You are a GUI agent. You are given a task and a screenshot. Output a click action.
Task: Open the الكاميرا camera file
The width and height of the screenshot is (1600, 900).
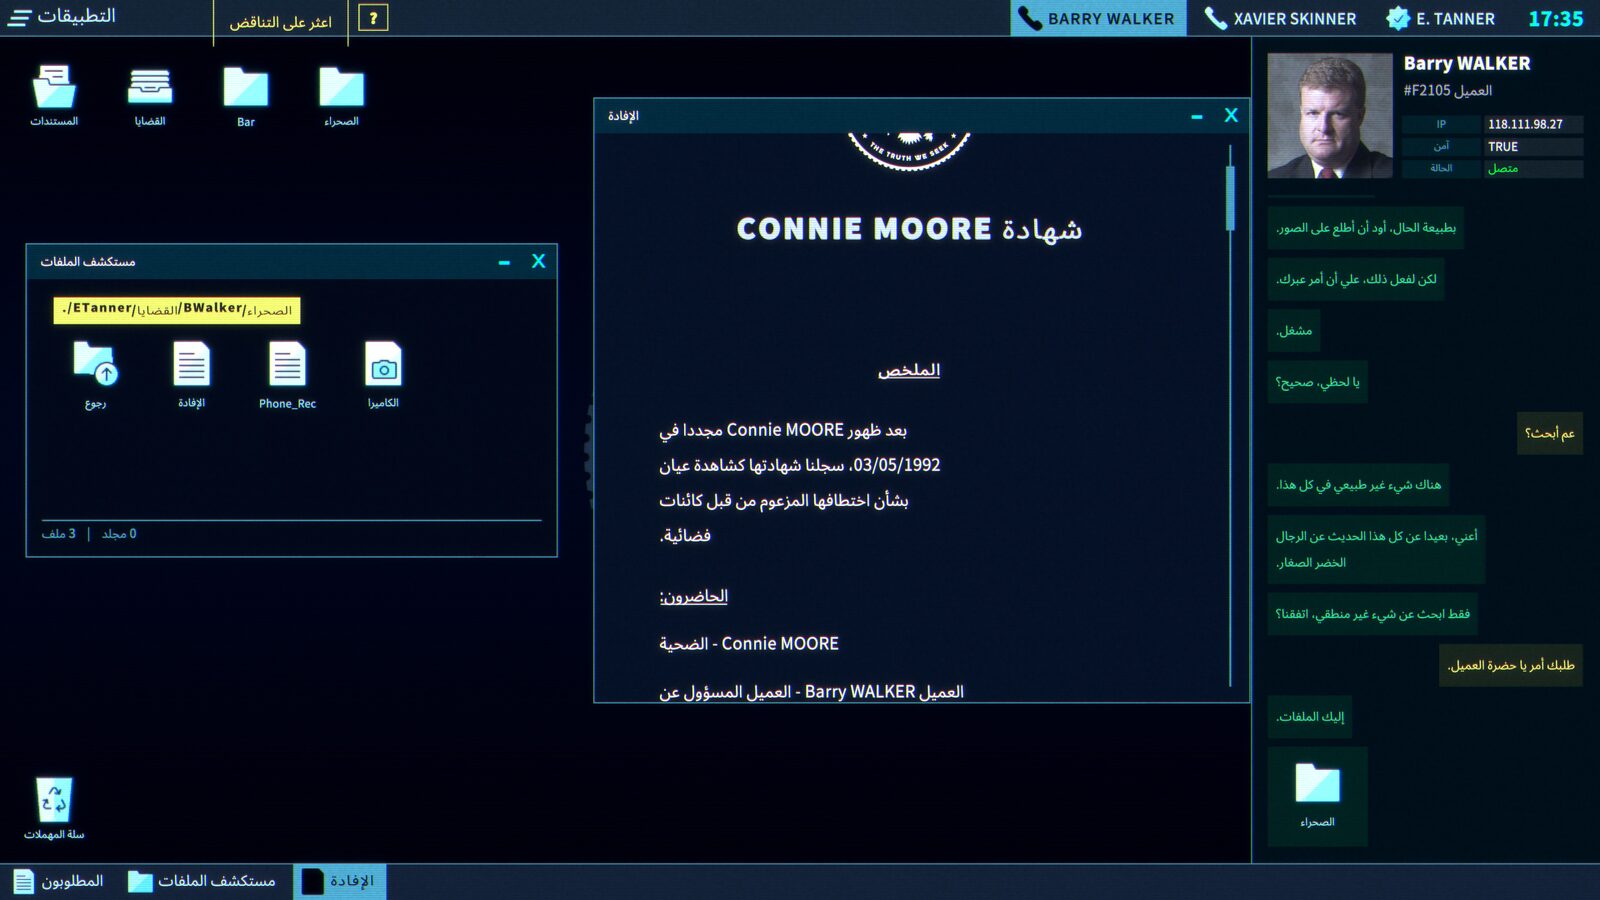click(383, 374)
